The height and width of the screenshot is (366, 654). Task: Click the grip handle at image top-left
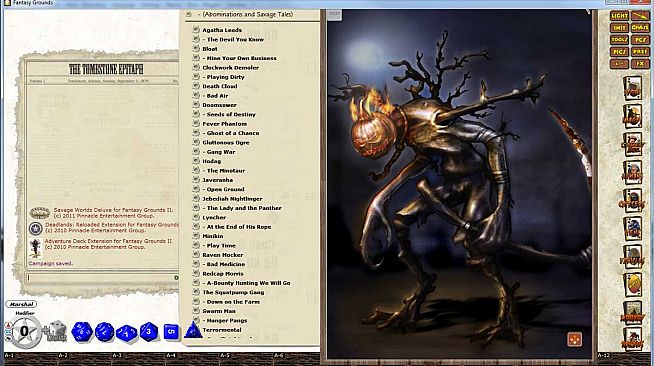[x=334, y=15]
